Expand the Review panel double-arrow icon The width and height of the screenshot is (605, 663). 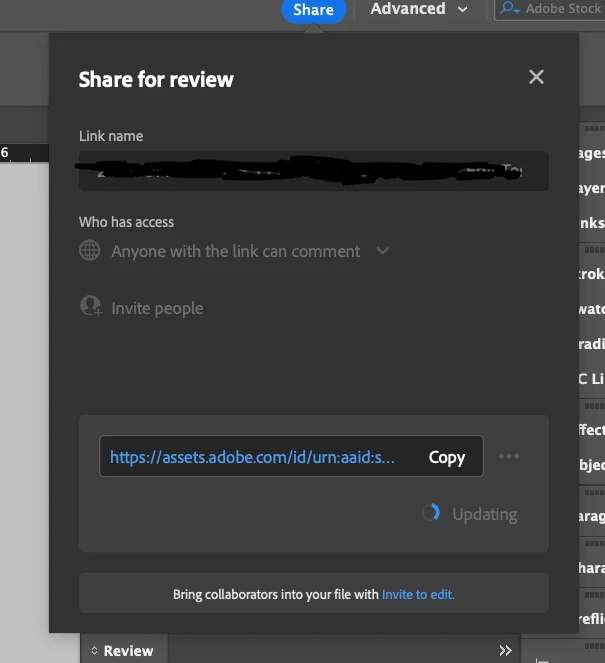(x=505, y=650)
